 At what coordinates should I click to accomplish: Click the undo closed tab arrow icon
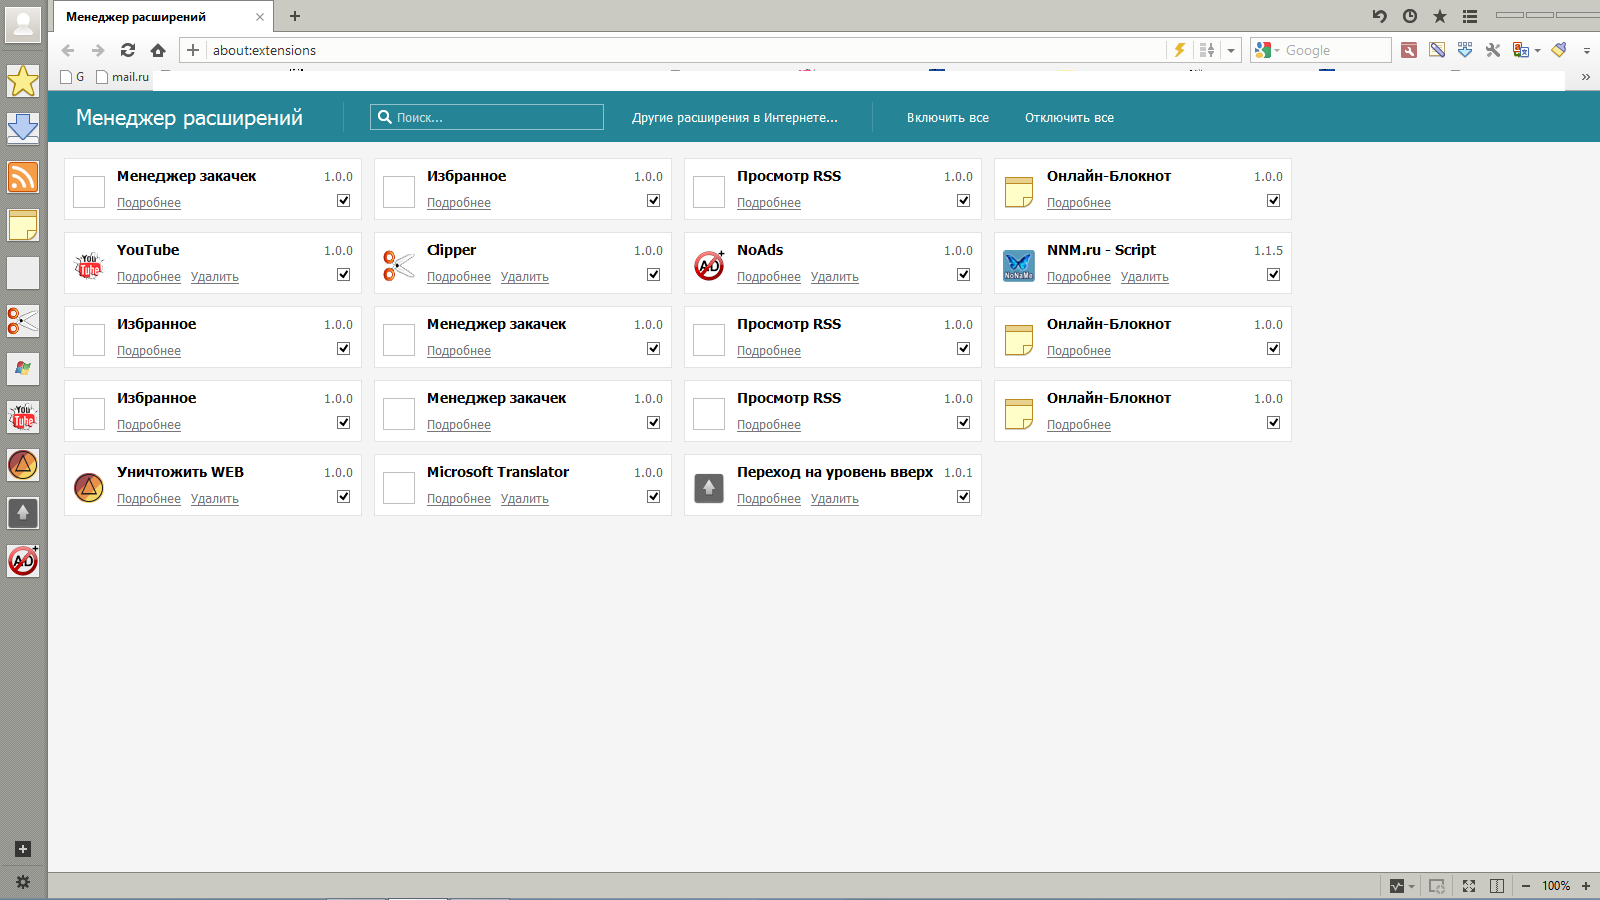point(1380,16)
